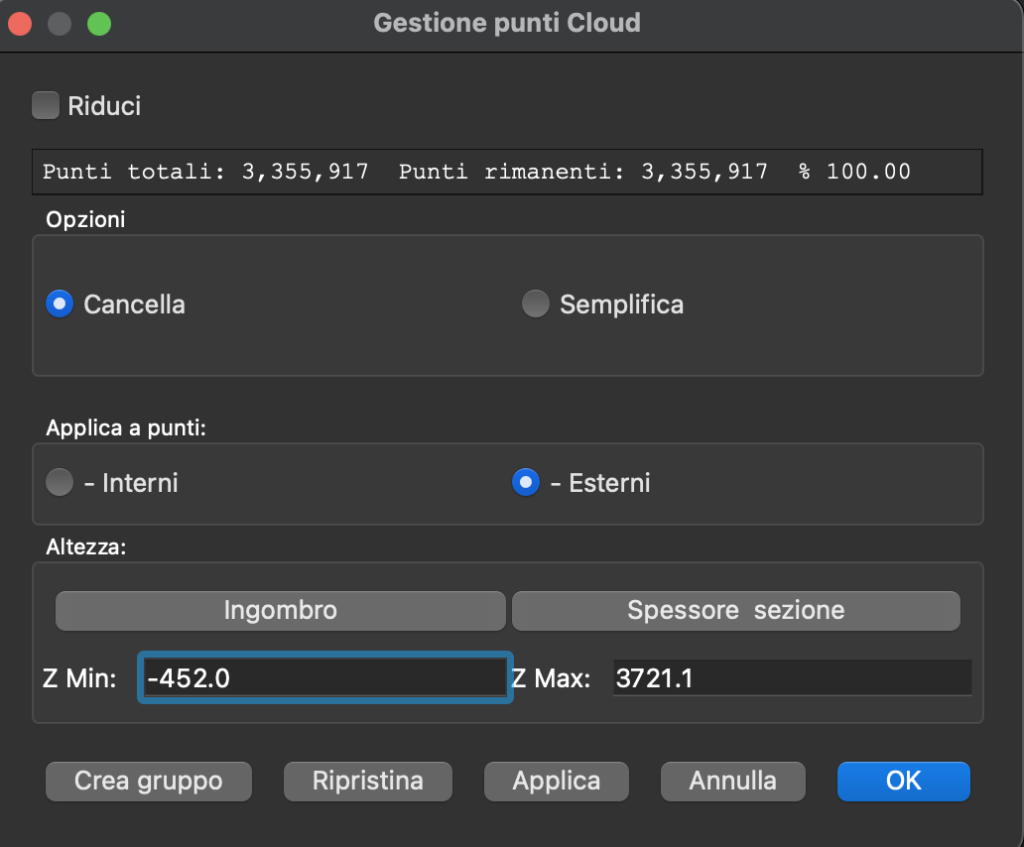
Task: Confirm with the blue OK button
Action: pos(903,781)
